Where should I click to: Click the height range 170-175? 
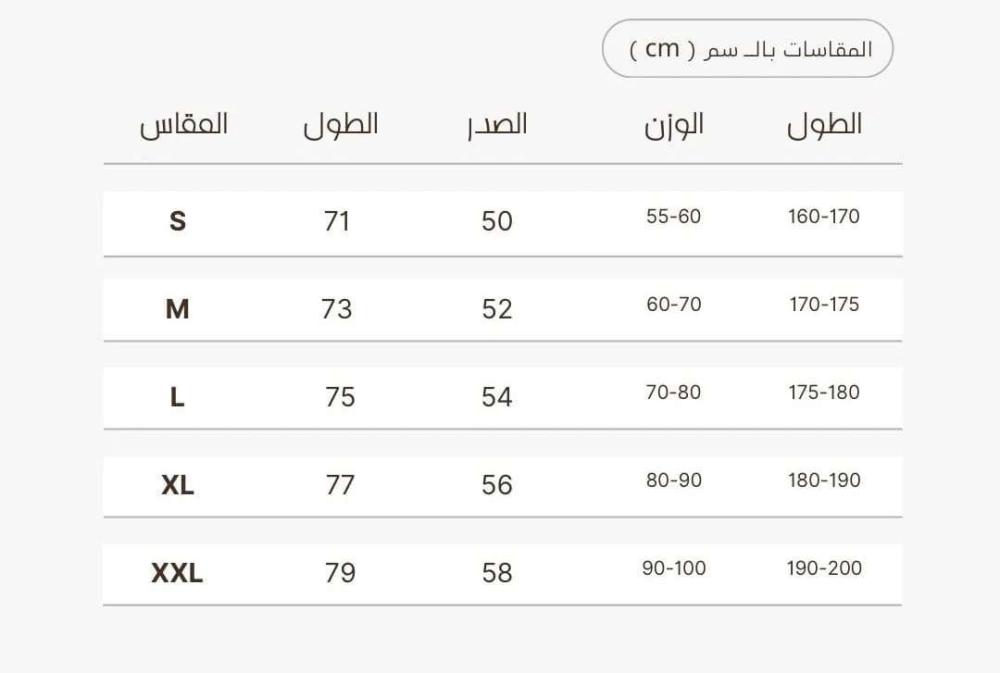pyautogui.click(x=824, y=304)
